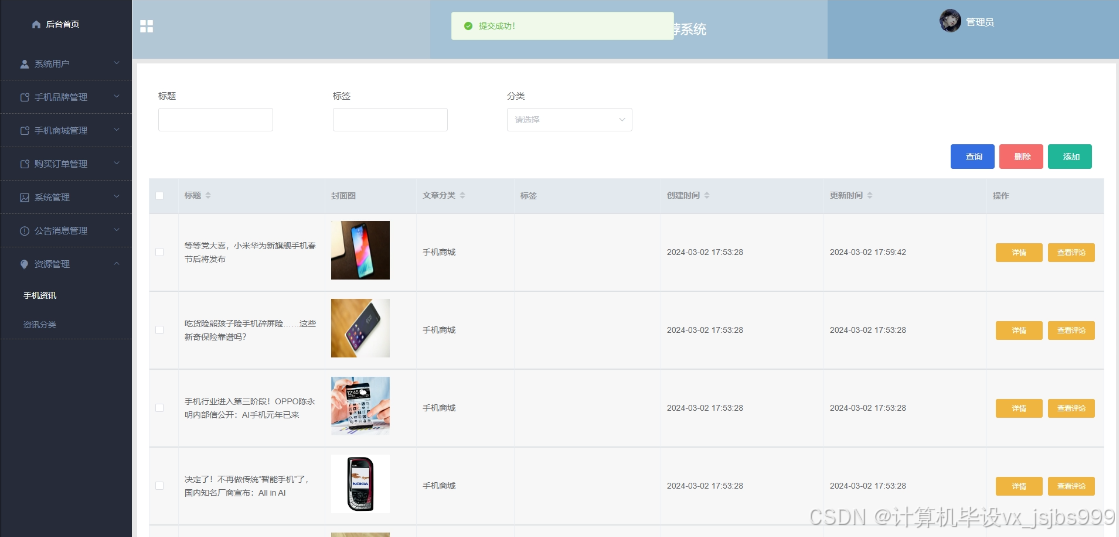1119x537 pixels.
Task: Click the info icon beside 公告消息管理
Action: [24, 231]
